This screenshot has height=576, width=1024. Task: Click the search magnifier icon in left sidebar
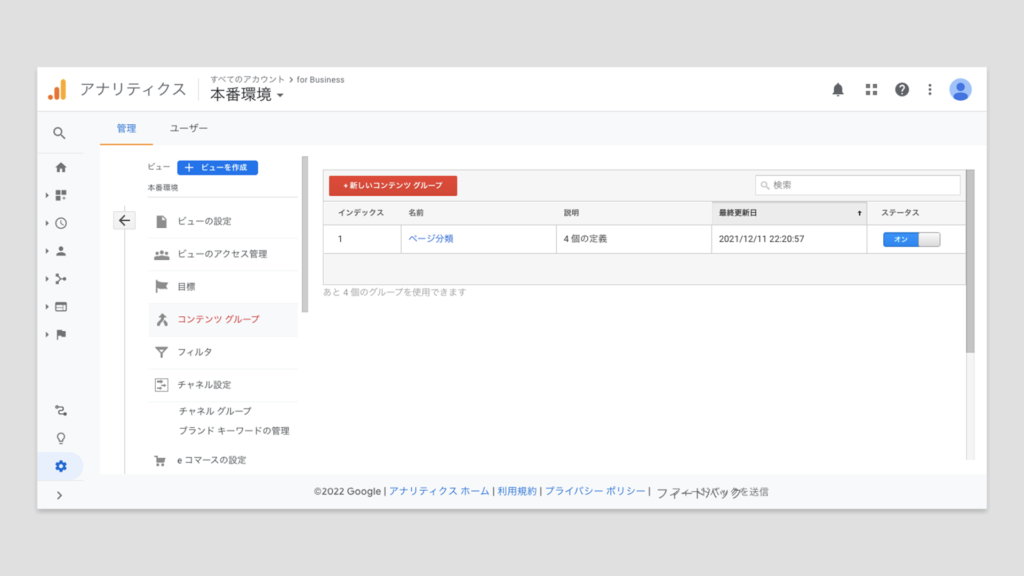click(60, 133)
